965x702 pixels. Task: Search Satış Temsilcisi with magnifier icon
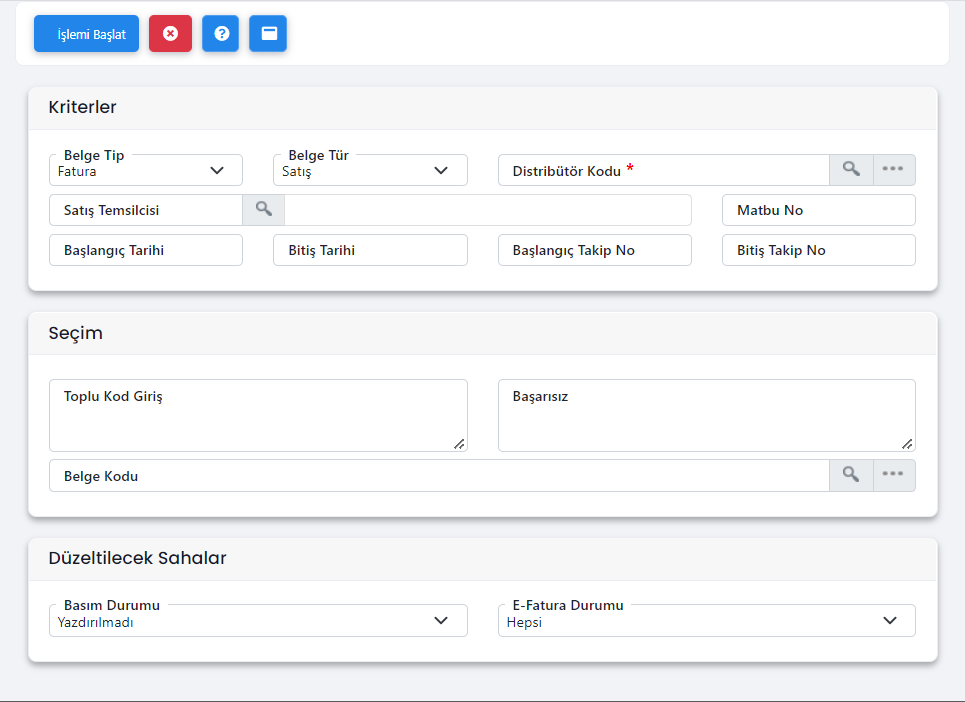pyautogui.click(x=263, y=209)
